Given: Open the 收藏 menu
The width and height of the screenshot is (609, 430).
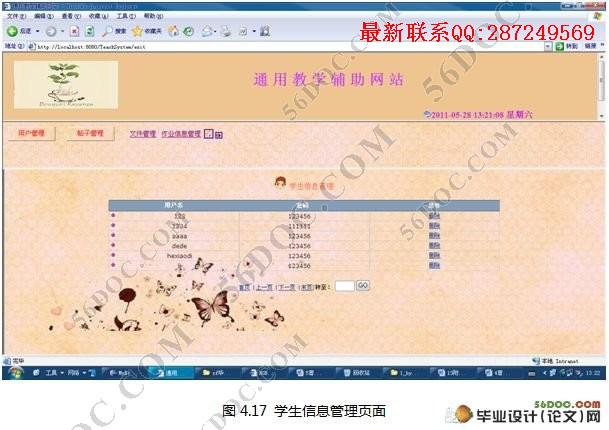Looking at the screenshot, I should (99, 16).
